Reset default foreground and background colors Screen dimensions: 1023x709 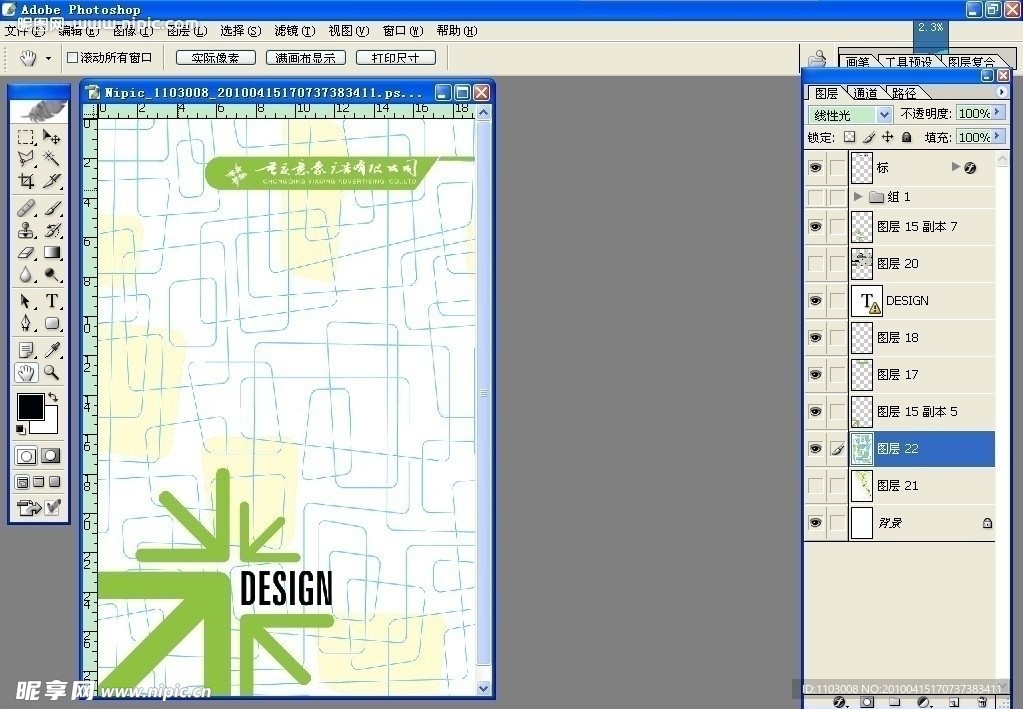coord(21,429)
